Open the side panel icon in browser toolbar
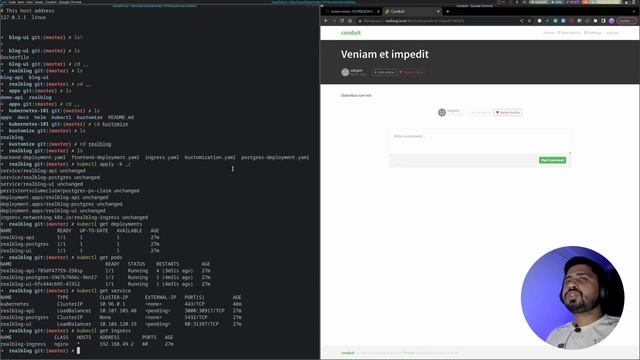This screenshot has height=360, width=640. [x=603, y=20]
